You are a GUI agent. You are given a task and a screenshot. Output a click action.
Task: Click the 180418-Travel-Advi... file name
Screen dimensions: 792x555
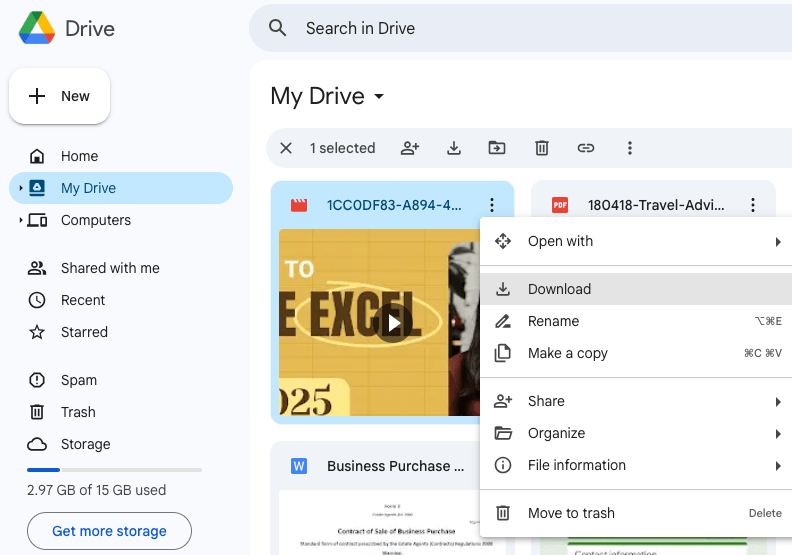pos(656,205)
